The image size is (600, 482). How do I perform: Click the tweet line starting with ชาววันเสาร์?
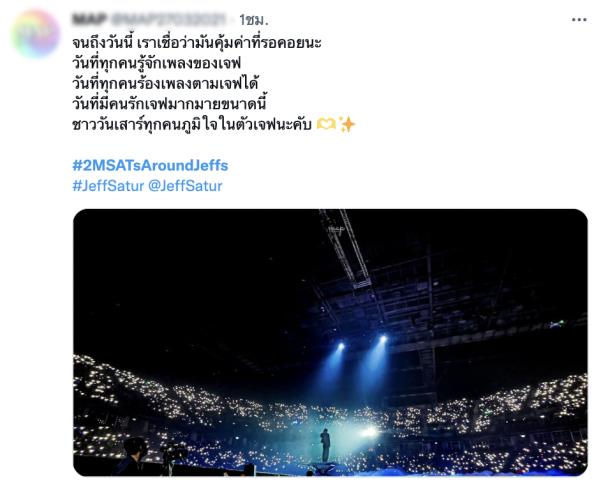pos(192,124)
